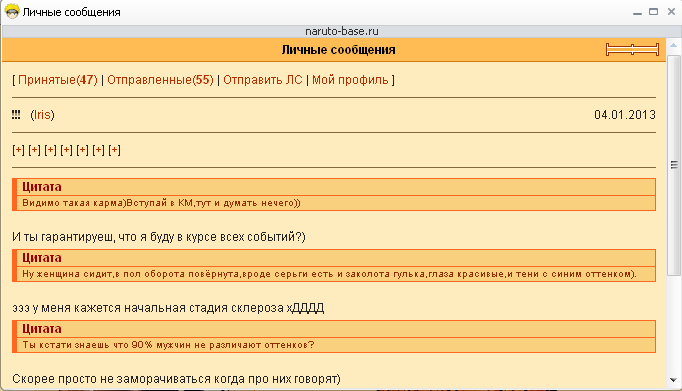Click the third Цитата heading
The height and width of the screenshot is (391, 682).
(x=42, y=329)
